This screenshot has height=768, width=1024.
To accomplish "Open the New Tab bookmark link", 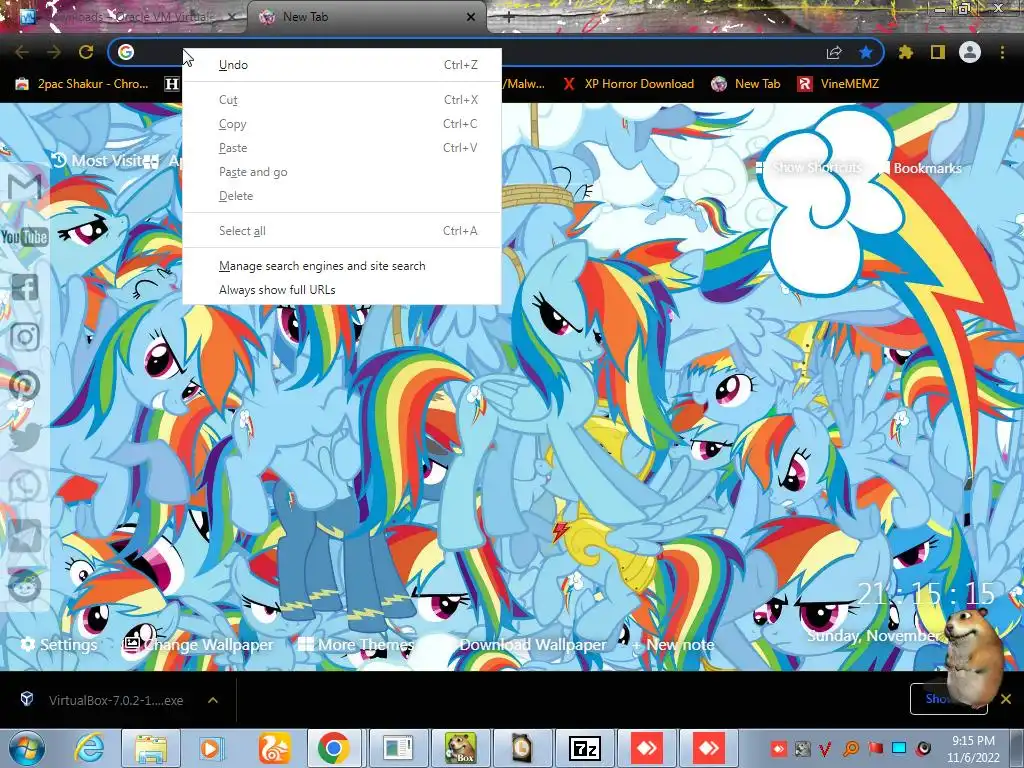I will click(746, 84).
